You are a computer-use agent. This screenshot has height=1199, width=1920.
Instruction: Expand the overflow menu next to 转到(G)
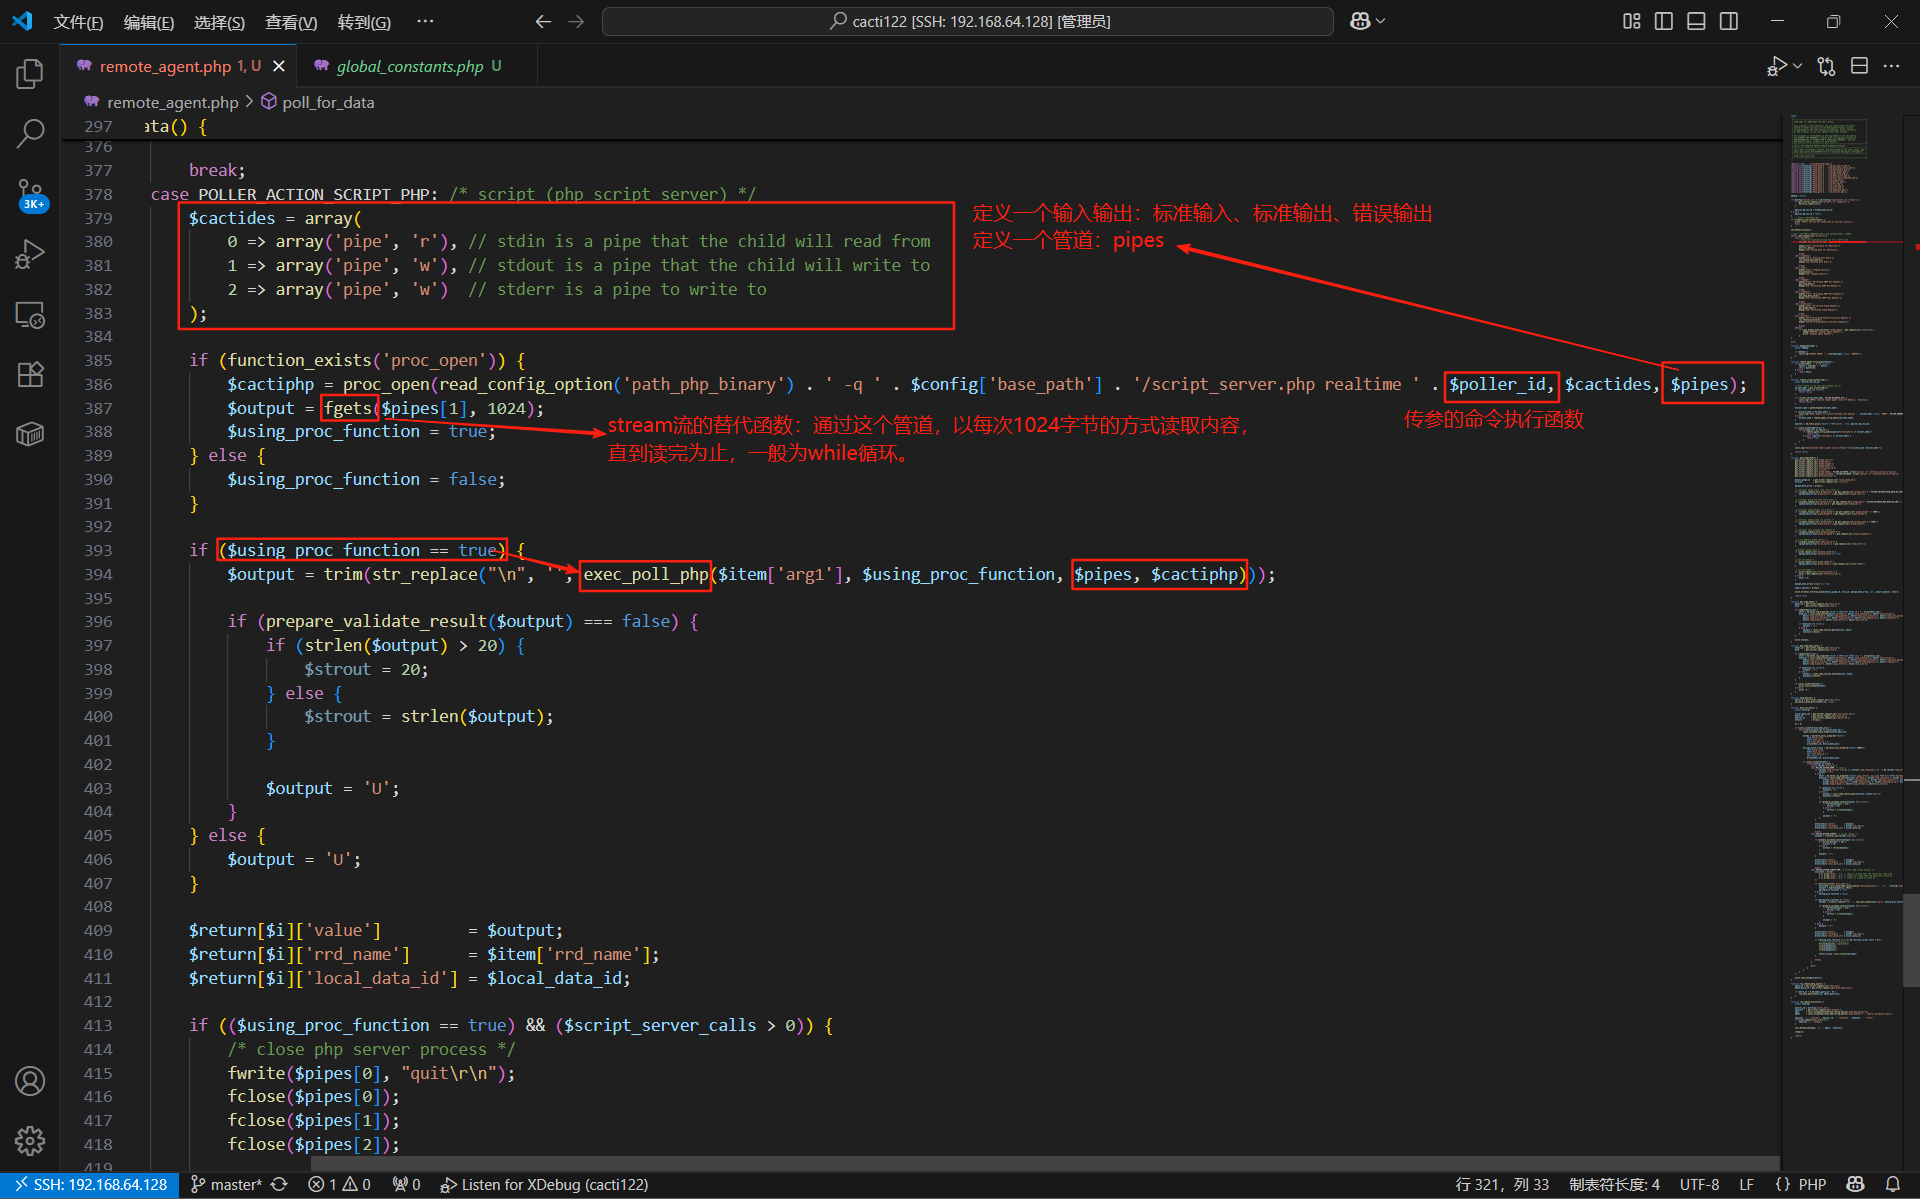(425, 21)
